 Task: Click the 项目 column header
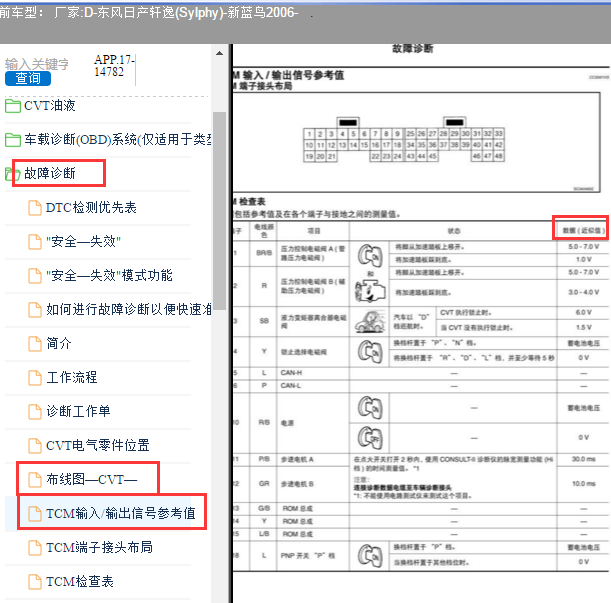[314, 231]
